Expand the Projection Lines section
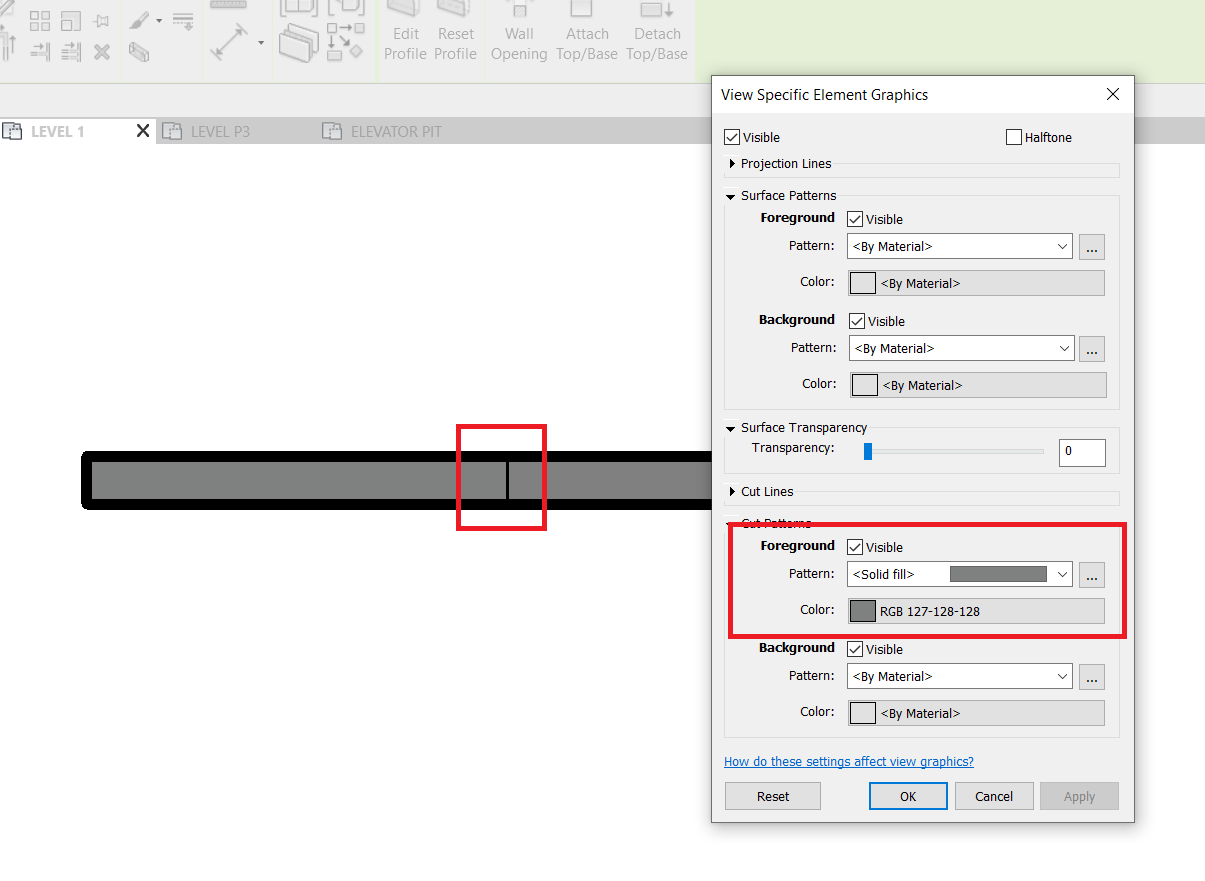Screen dimensions: 1205x881 [x=731, y=164]
